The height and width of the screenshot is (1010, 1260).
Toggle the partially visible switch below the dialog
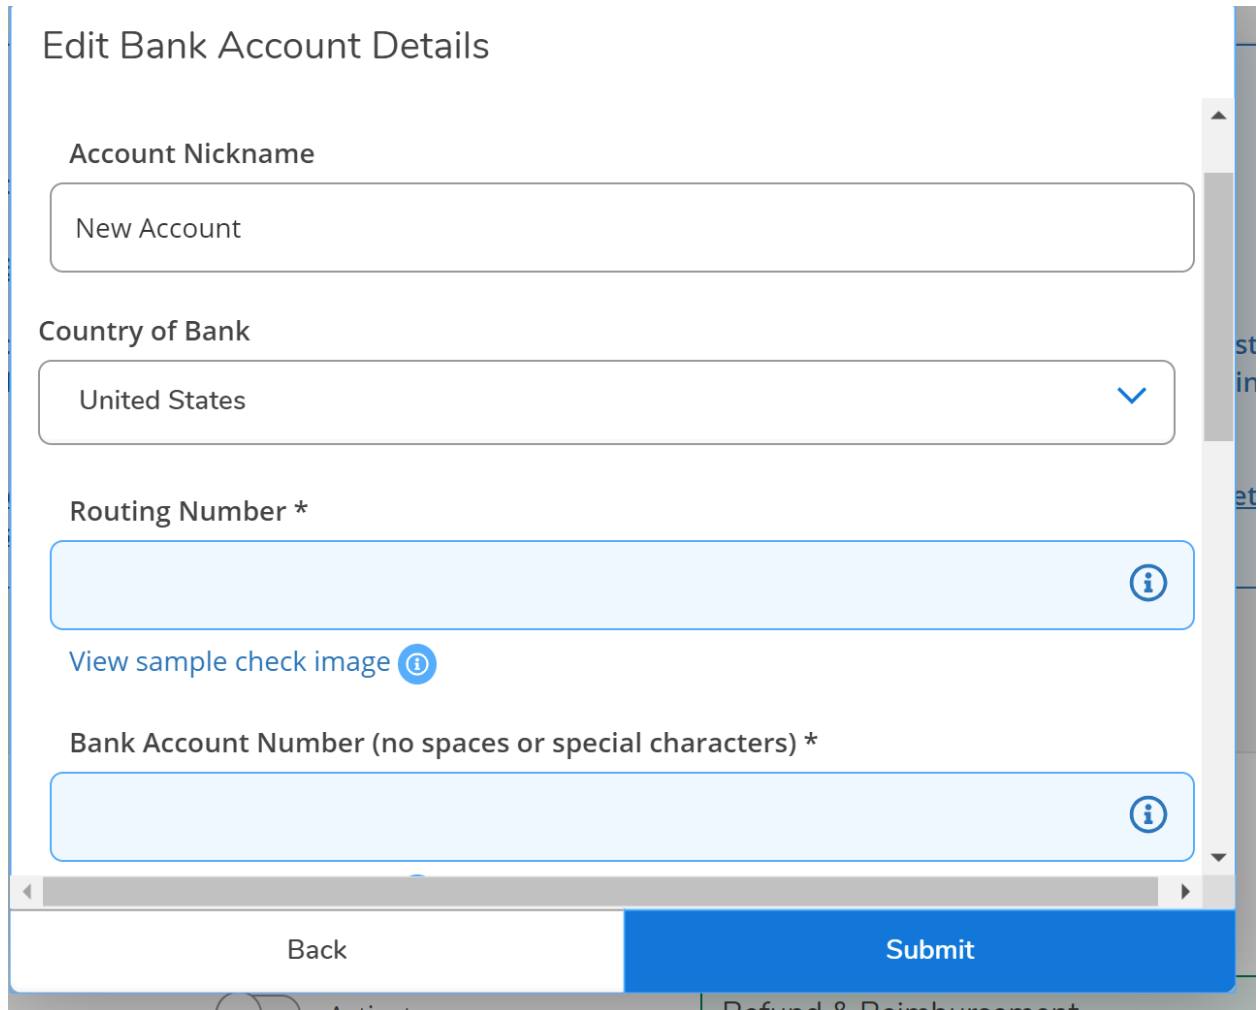258,1003
